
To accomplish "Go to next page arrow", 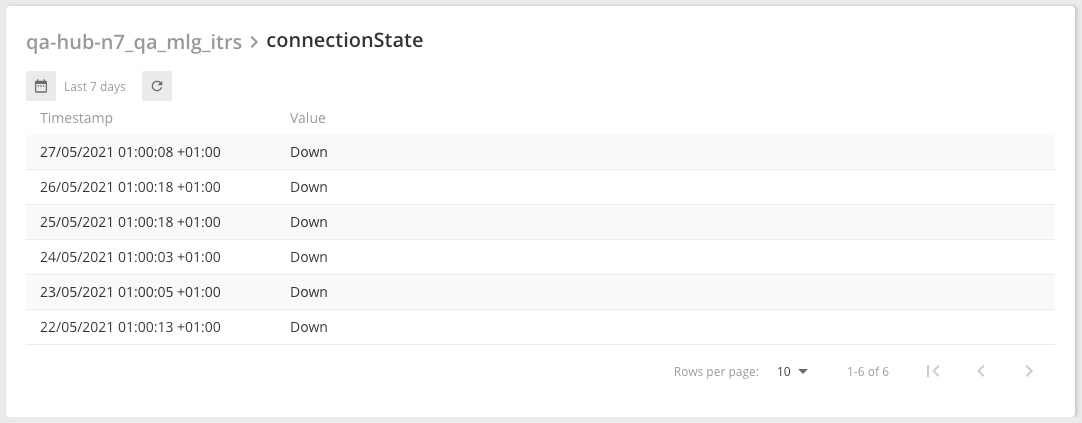I will point(1029,371).
